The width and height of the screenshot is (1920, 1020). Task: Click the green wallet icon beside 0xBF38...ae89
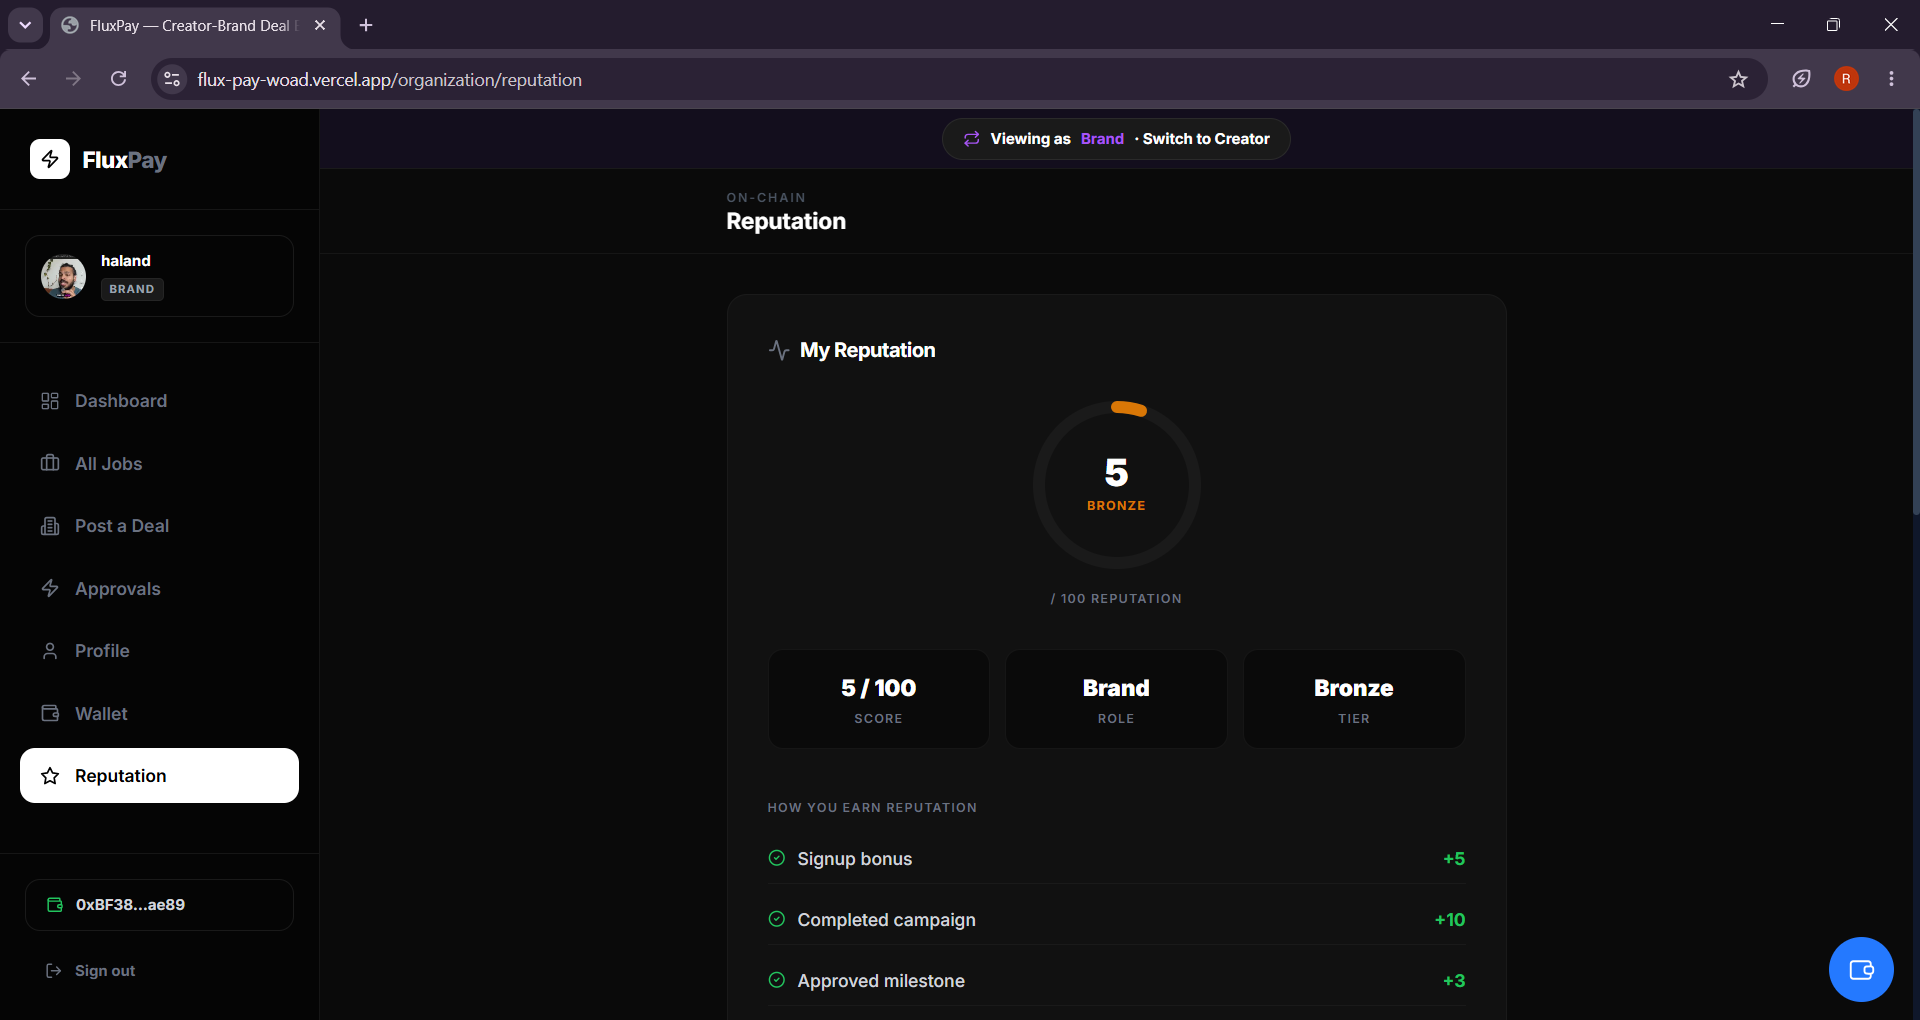click(55, 905)
